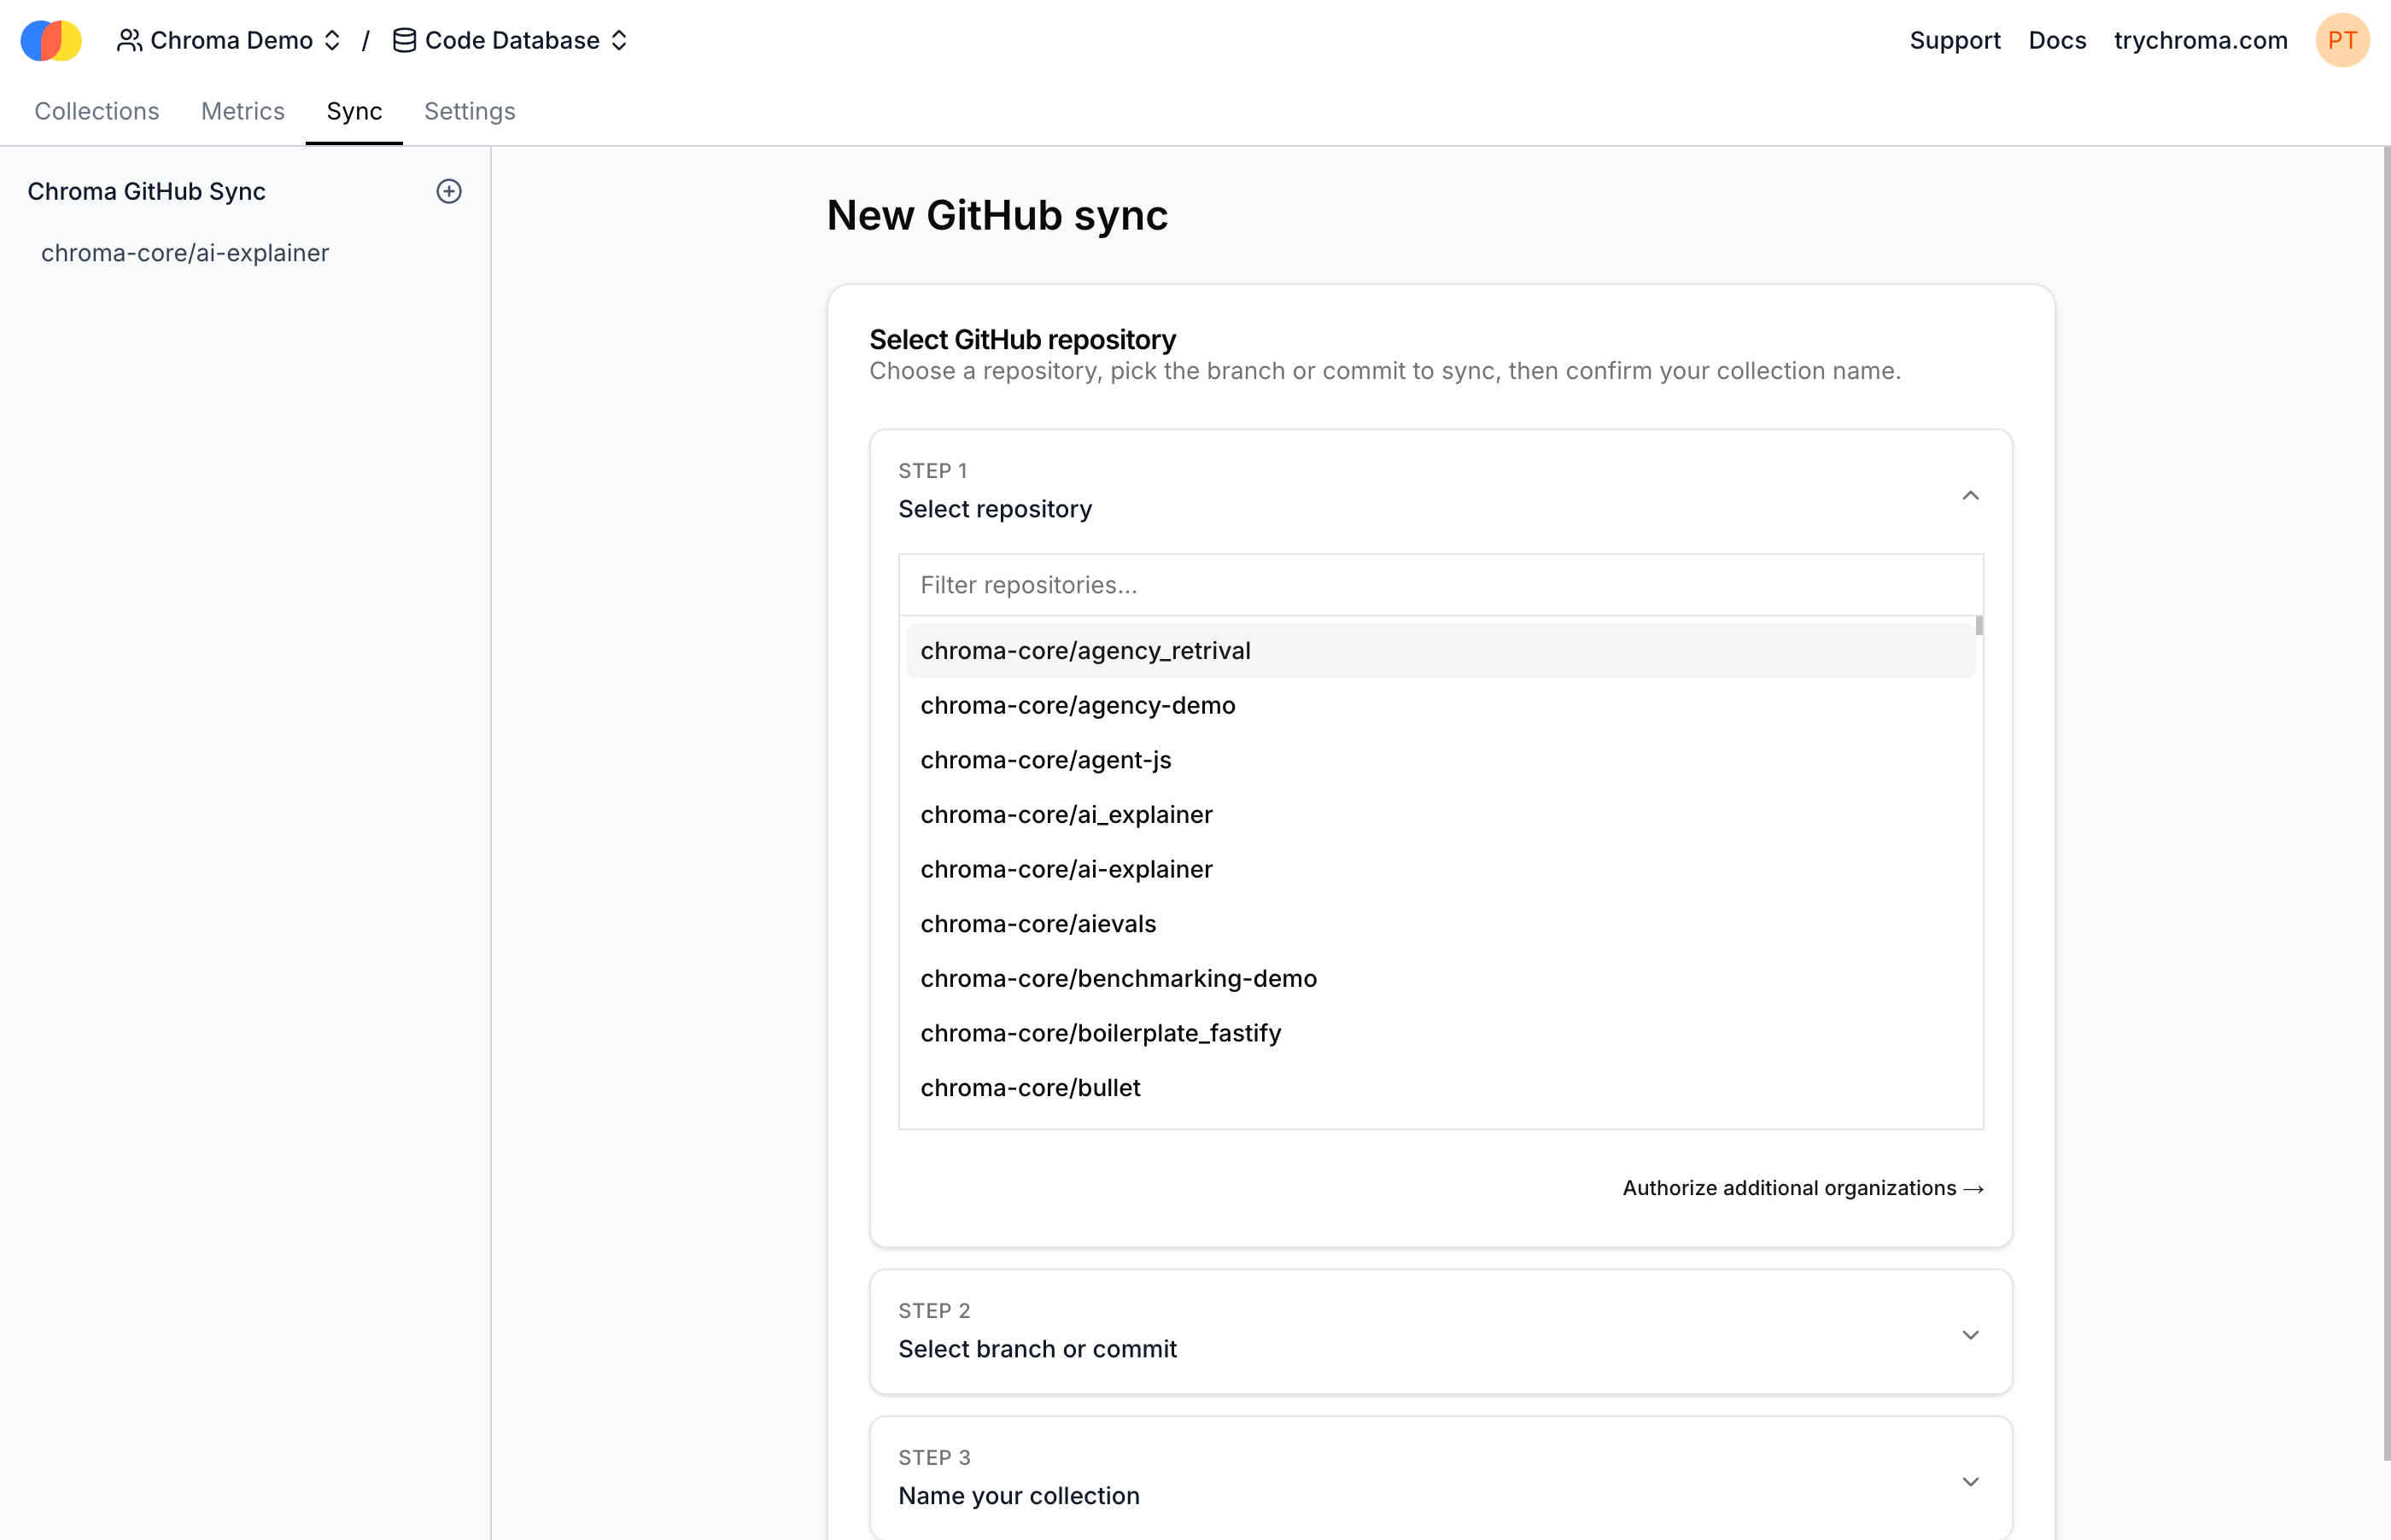Image resolution: width=2391 pixels, height=1540 pixels.
Task: Open trychroma.com
Action: [x=2199, y=40]
